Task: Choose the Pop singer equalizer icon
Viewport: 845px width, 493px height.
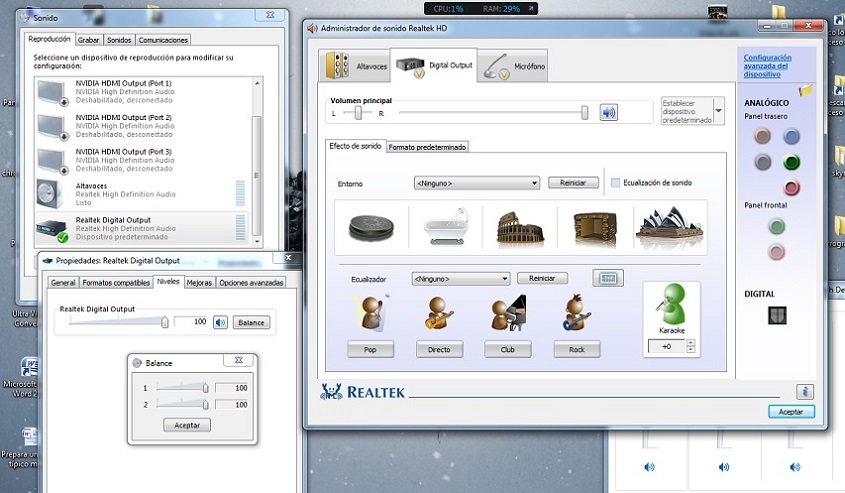Action: click(x=372, y=313)
